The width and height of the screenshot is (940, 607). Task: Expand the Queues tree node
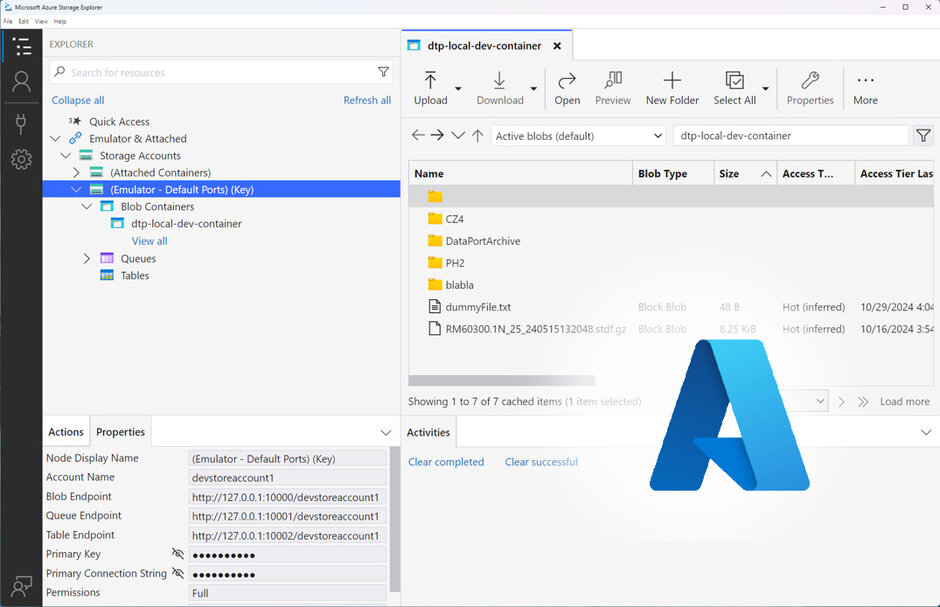click(87, 258)
